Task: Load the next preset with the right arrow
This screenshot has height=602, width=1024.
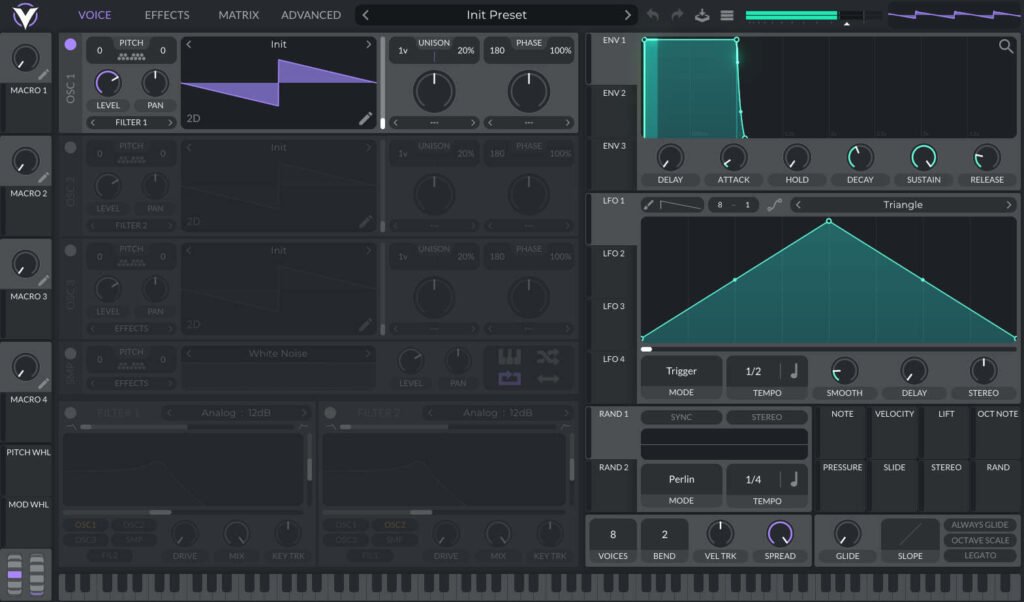Action: pyautogui.click(x=627, y=15)
